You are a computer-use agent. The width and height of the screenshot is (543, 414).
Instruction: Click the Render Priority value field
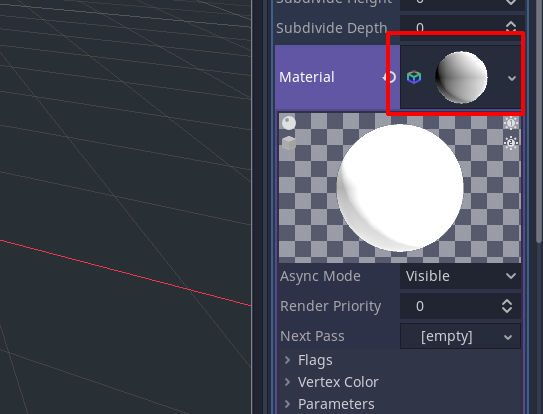point(460,306)
